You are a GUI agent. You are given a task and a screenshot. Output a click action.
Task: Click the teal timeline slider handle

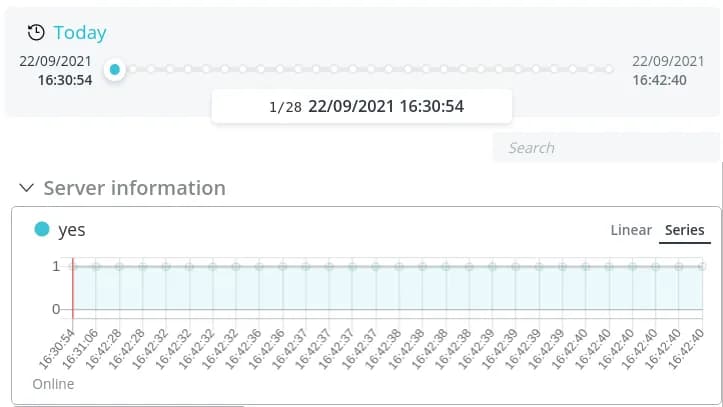[x=115, y=70]
